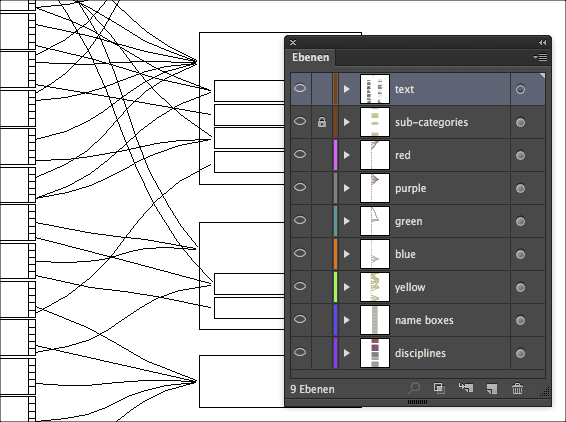Click the target circle of the text layer
Image resolution: width=566 pixels, height=422 pixels.
520,89
